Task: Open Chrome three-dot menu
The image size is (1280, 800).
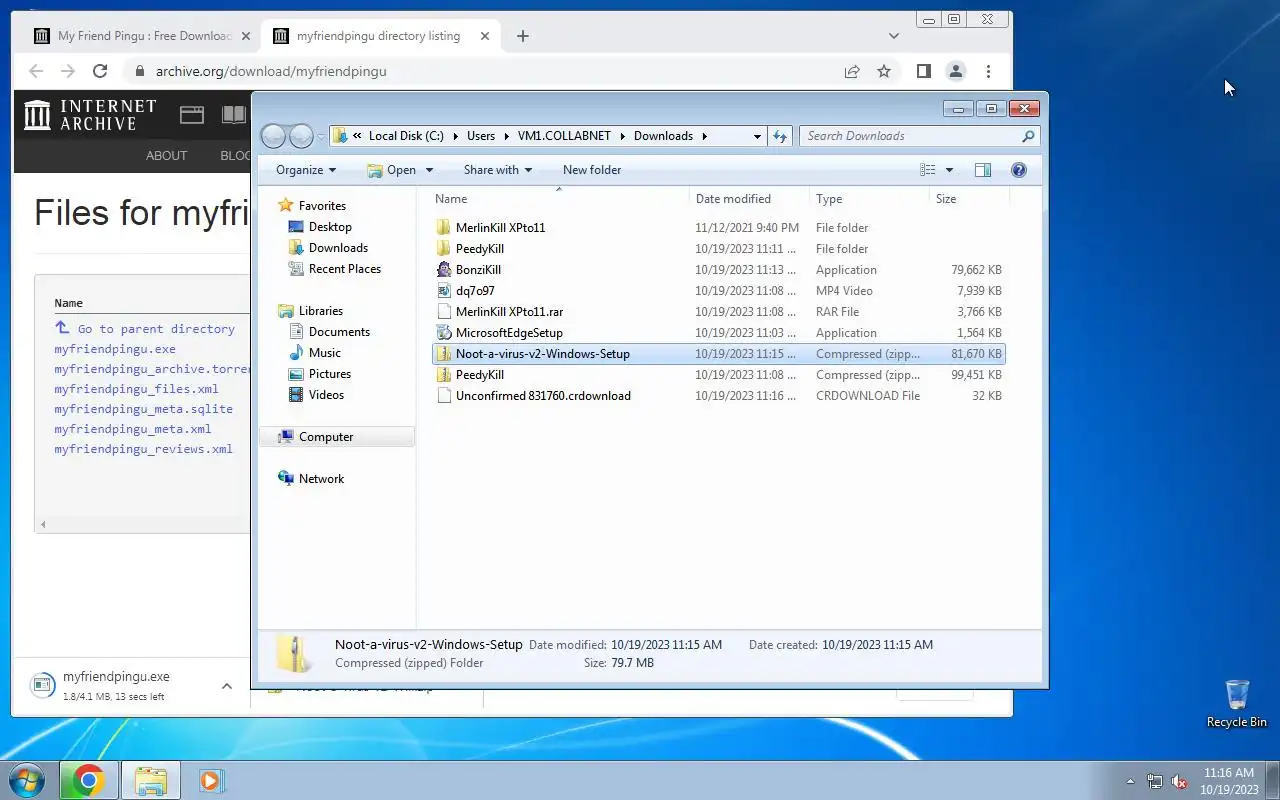Action: [x=988, y=71]
